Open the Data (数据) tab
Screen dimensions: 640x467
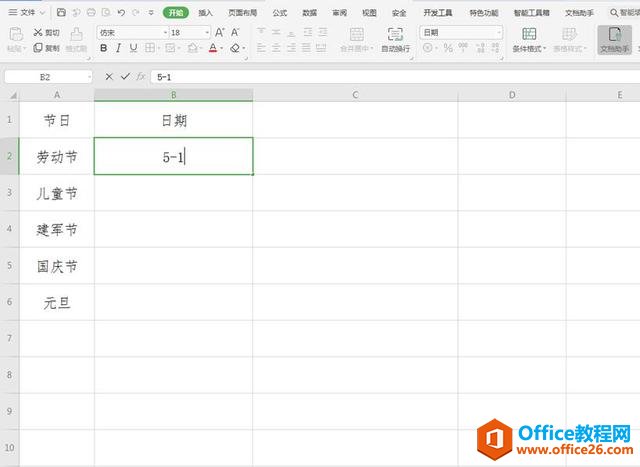(x=310, y=13)
